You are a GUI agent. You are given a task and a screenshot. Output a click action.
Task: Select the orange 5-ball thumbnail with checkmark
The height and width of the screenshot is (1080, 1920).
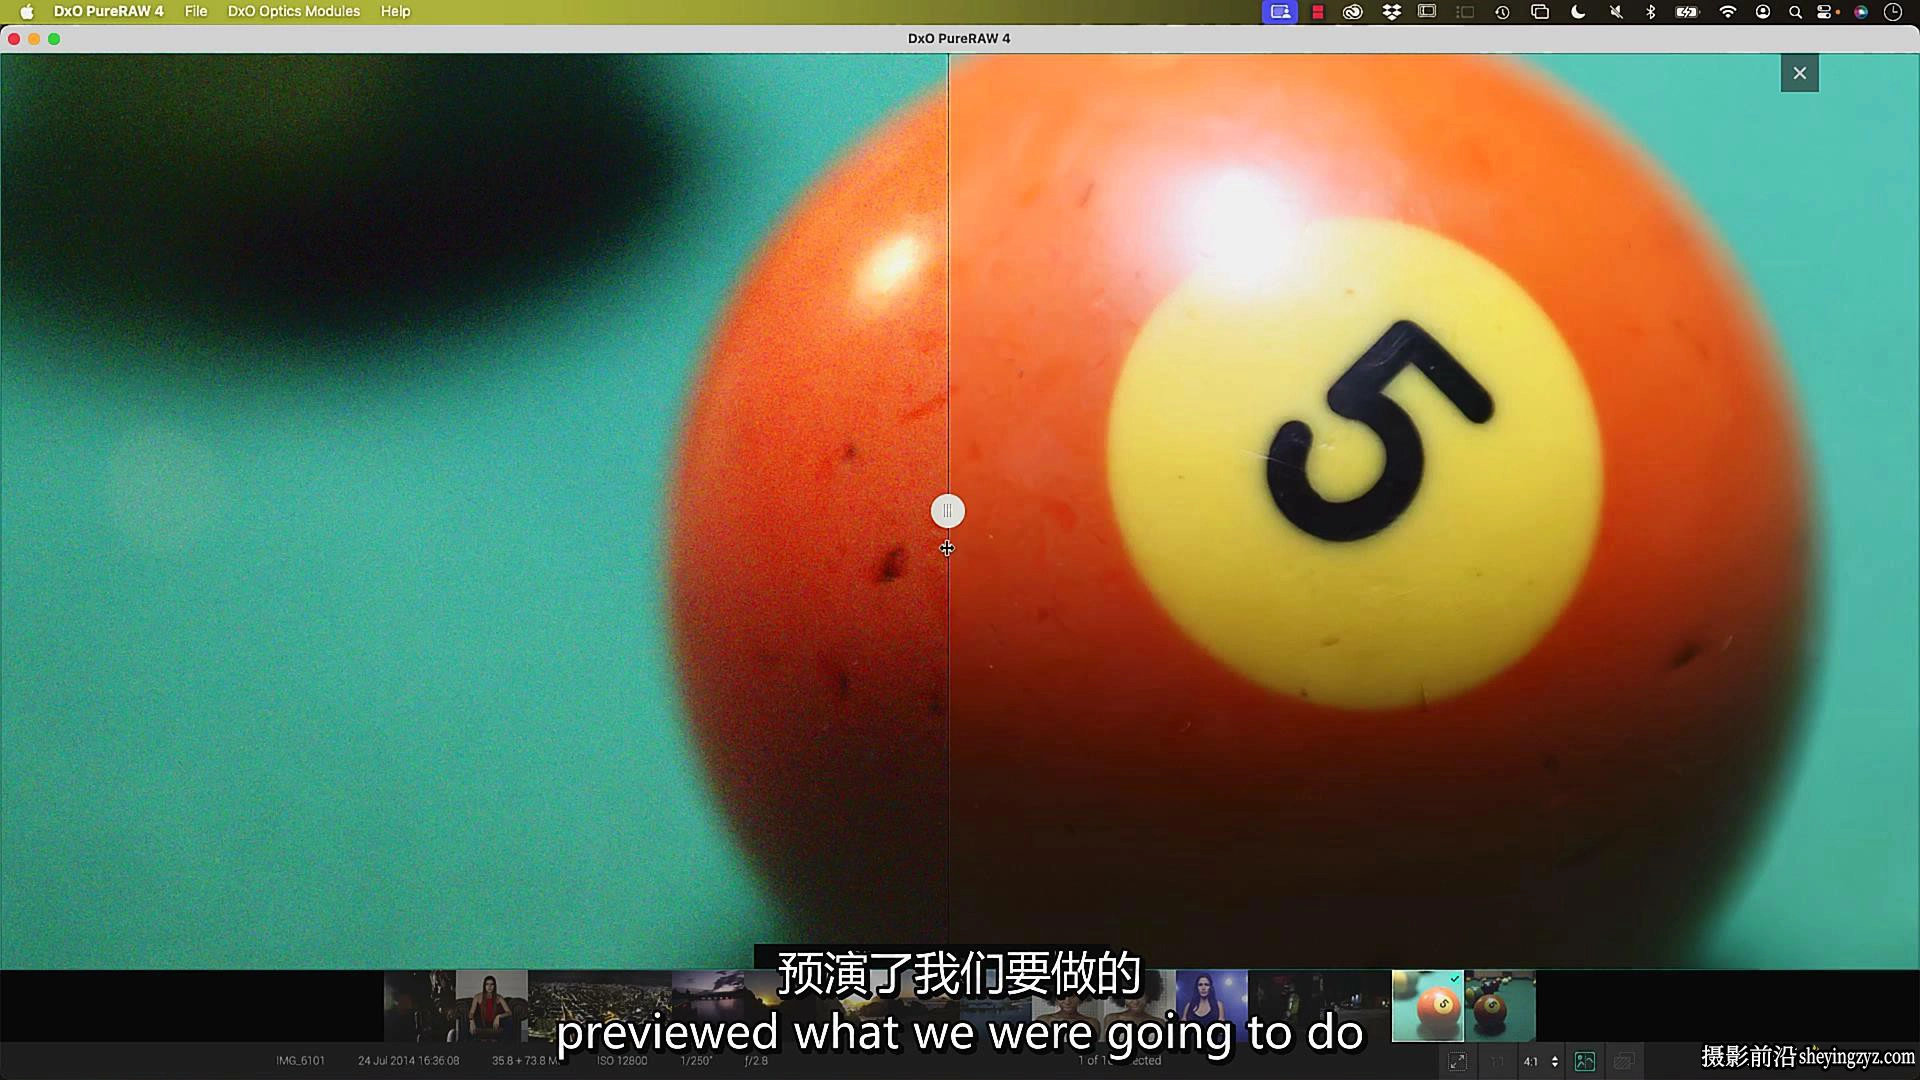coord(1428,1006)
